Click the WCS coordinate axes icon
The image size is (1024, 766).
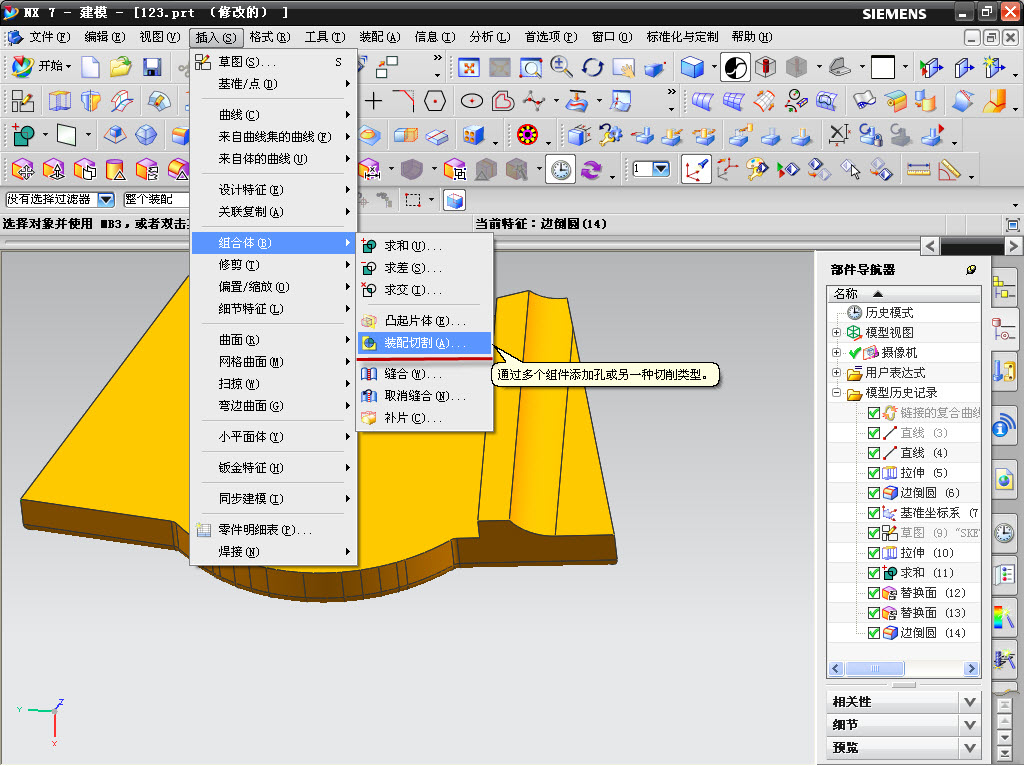(x=696, y=170)
